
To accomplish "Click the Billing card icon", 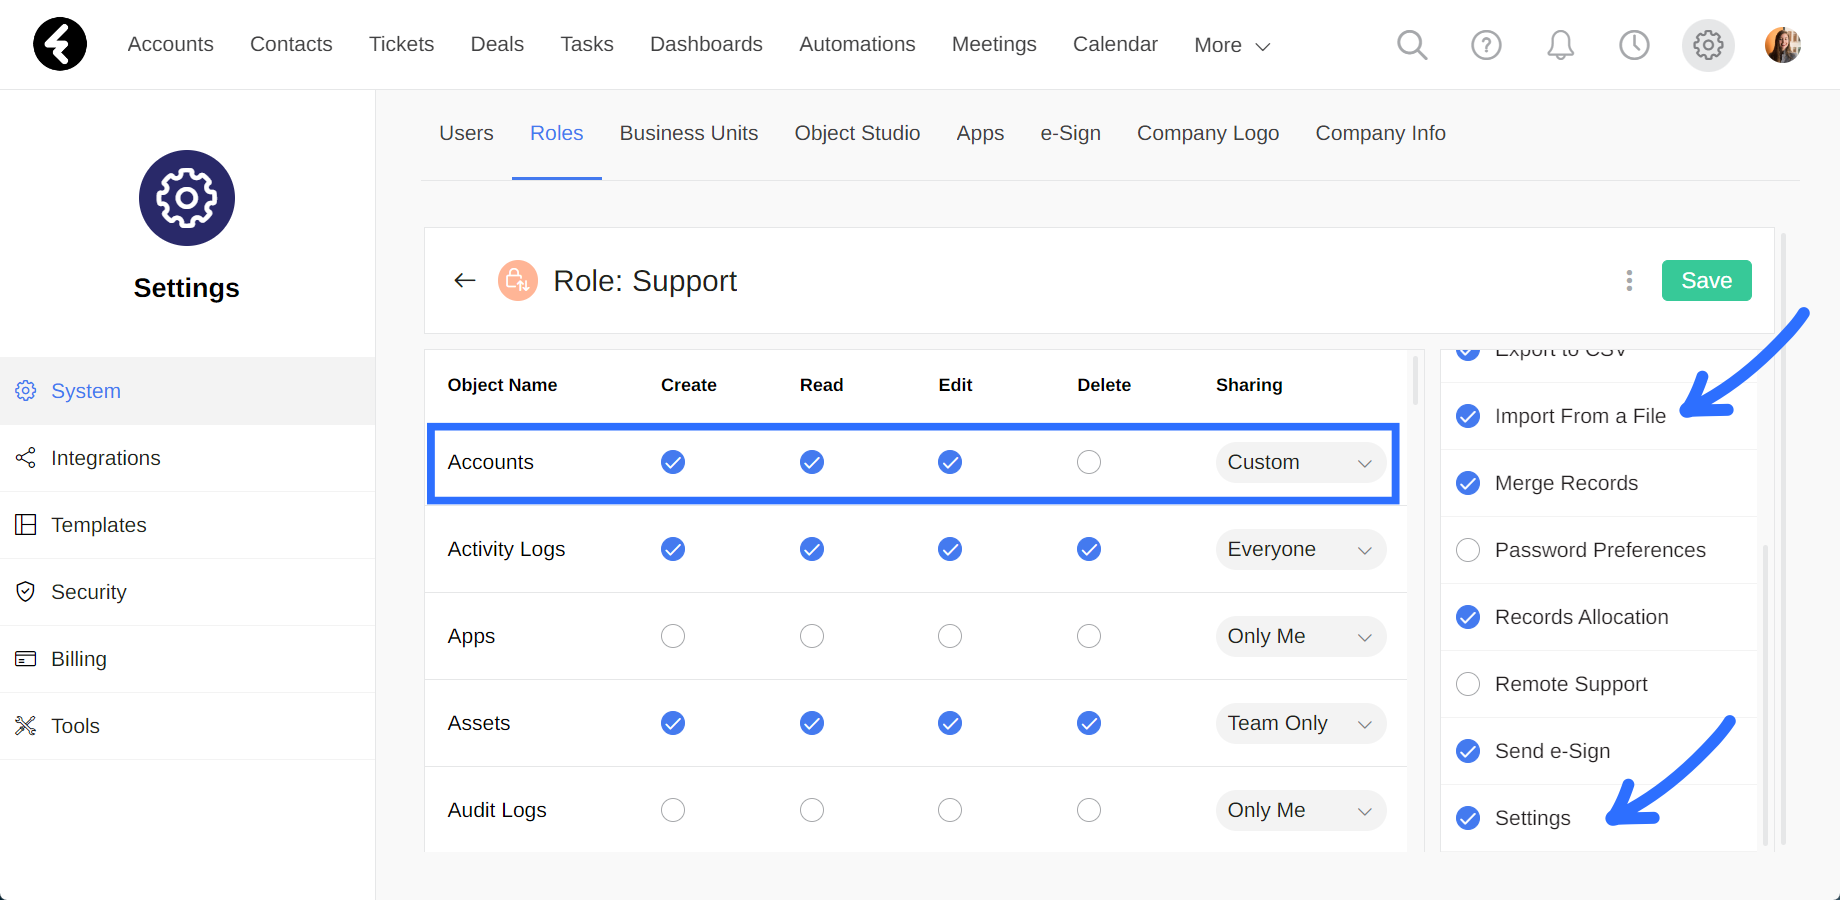I will pyautogui.click(x=26, y=659).
